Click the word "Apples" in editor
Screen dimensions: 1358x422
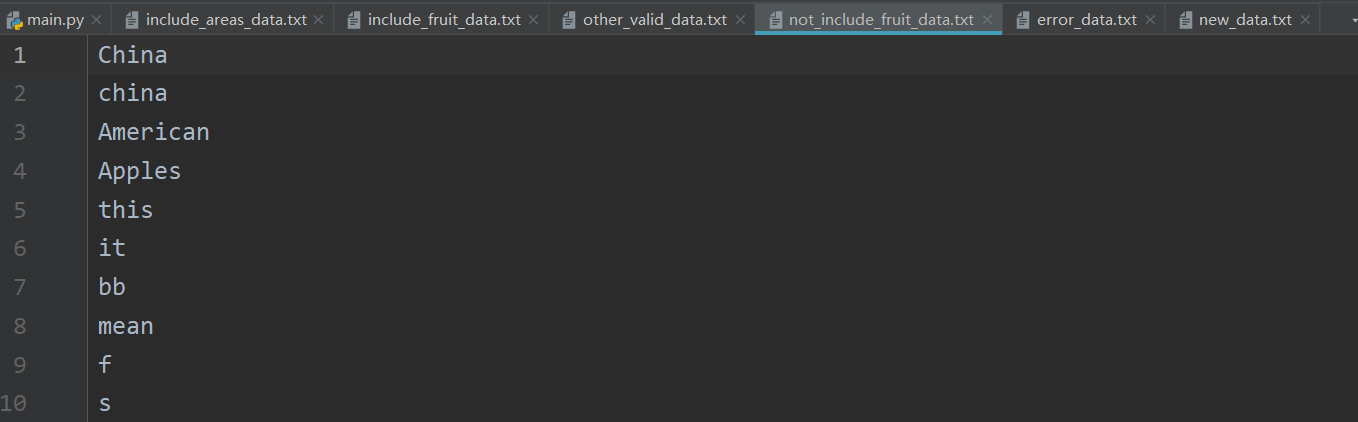click(x=140, y=171)
